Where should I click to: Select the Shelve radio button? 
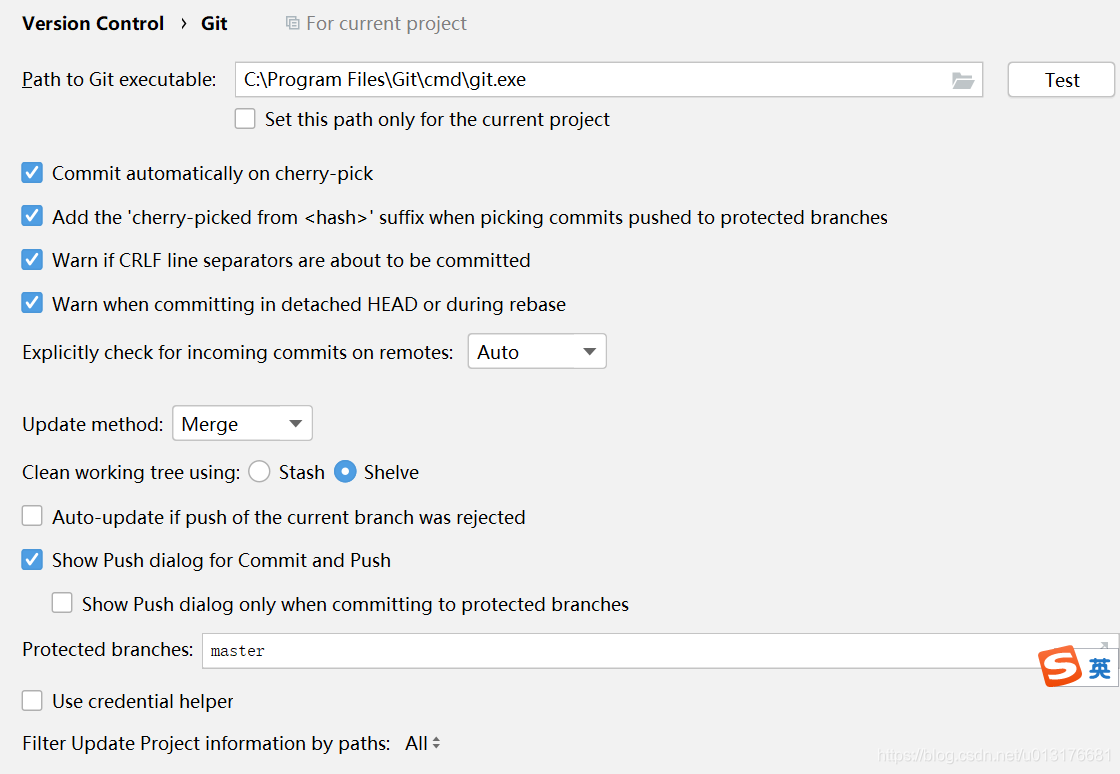tap(345, 472)
